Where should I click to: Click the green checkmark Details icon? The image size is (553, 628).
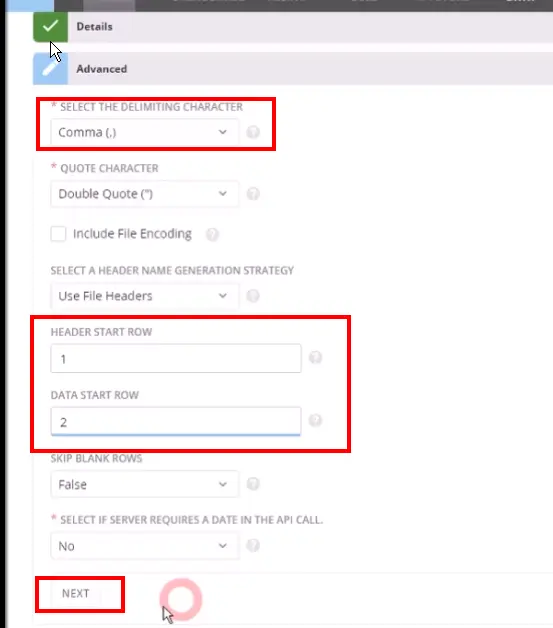click(x=50, y=27)
